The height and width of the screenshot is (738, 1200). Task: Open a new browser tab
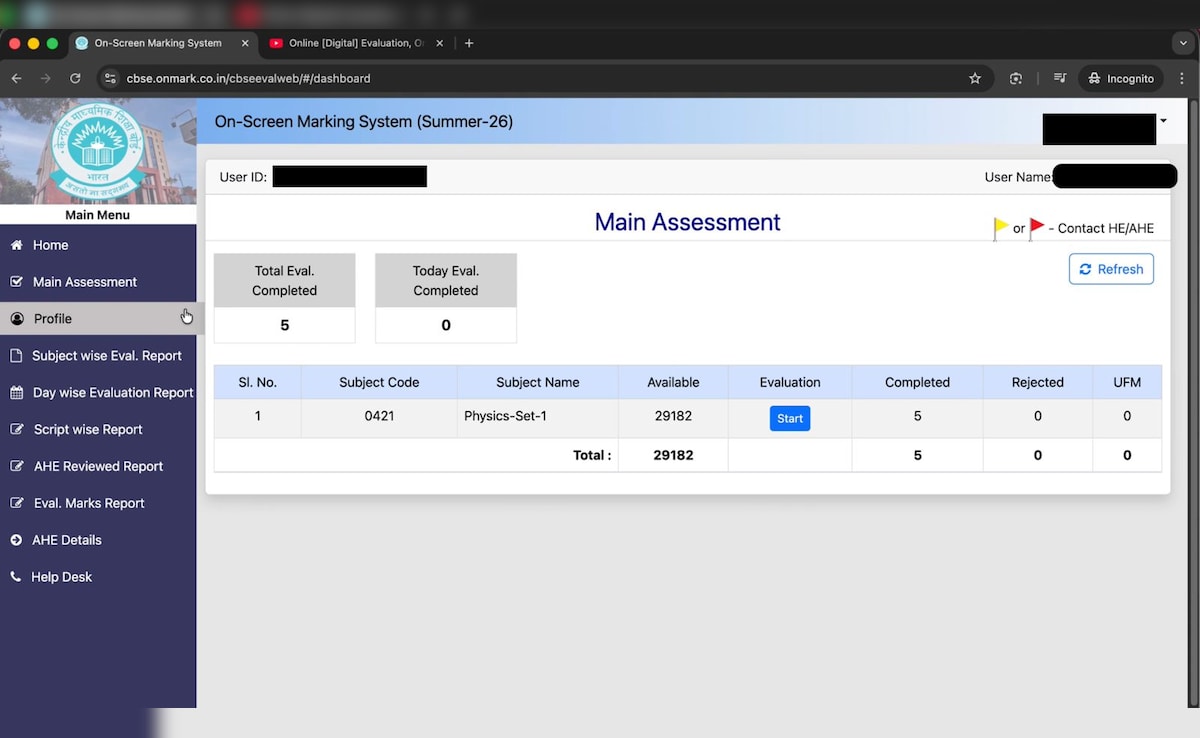click(469, 43)
